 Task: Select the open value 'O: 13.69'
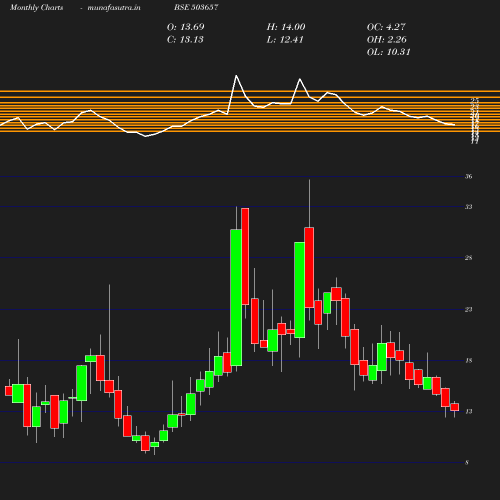pyautogui.click(x=185, y=27)
